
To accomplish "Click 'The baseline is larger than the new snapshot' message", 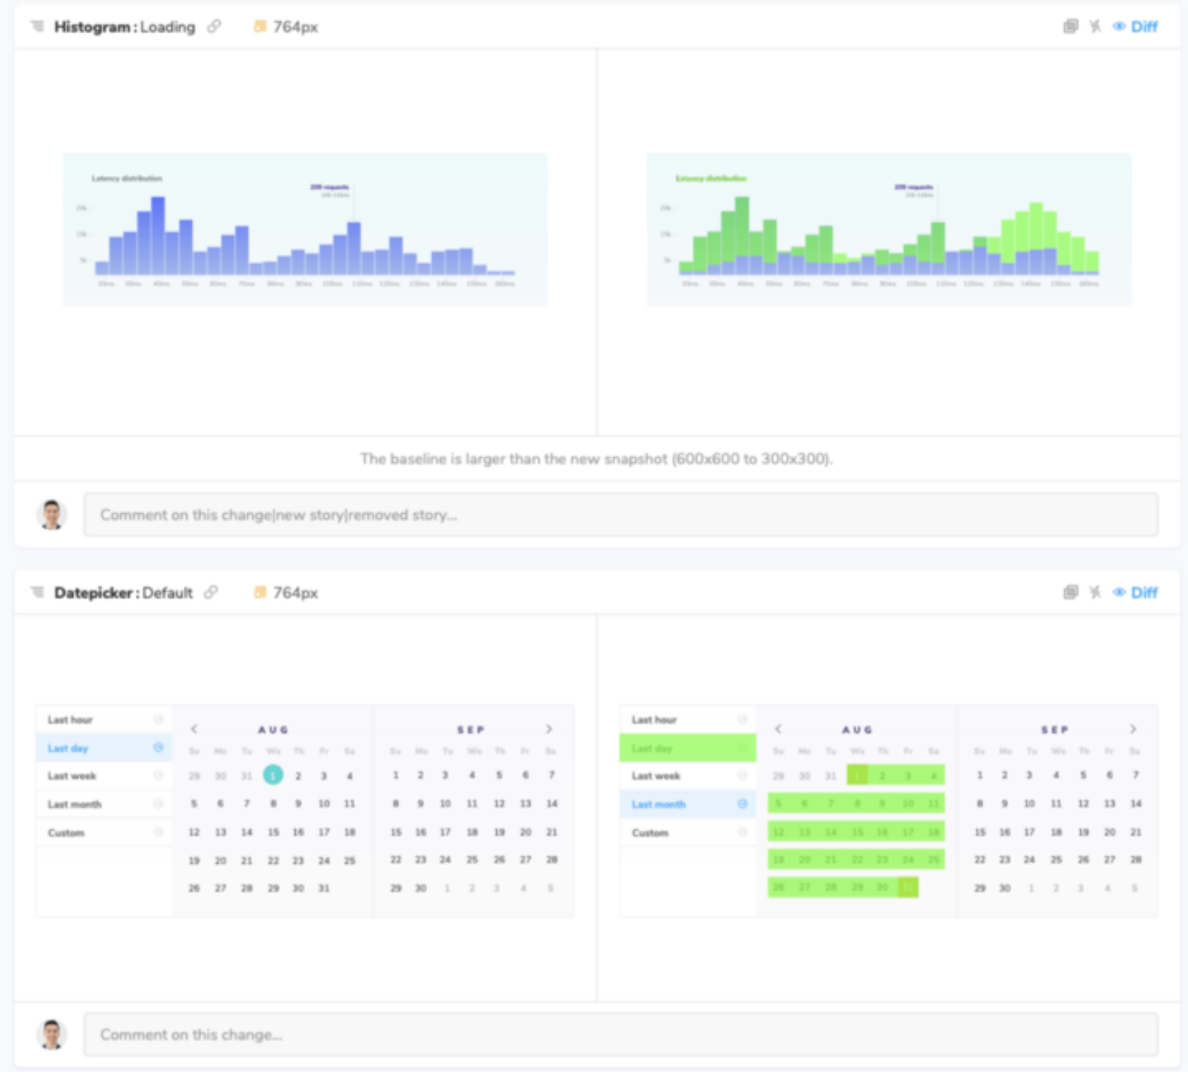I will [x=596, y=458].
